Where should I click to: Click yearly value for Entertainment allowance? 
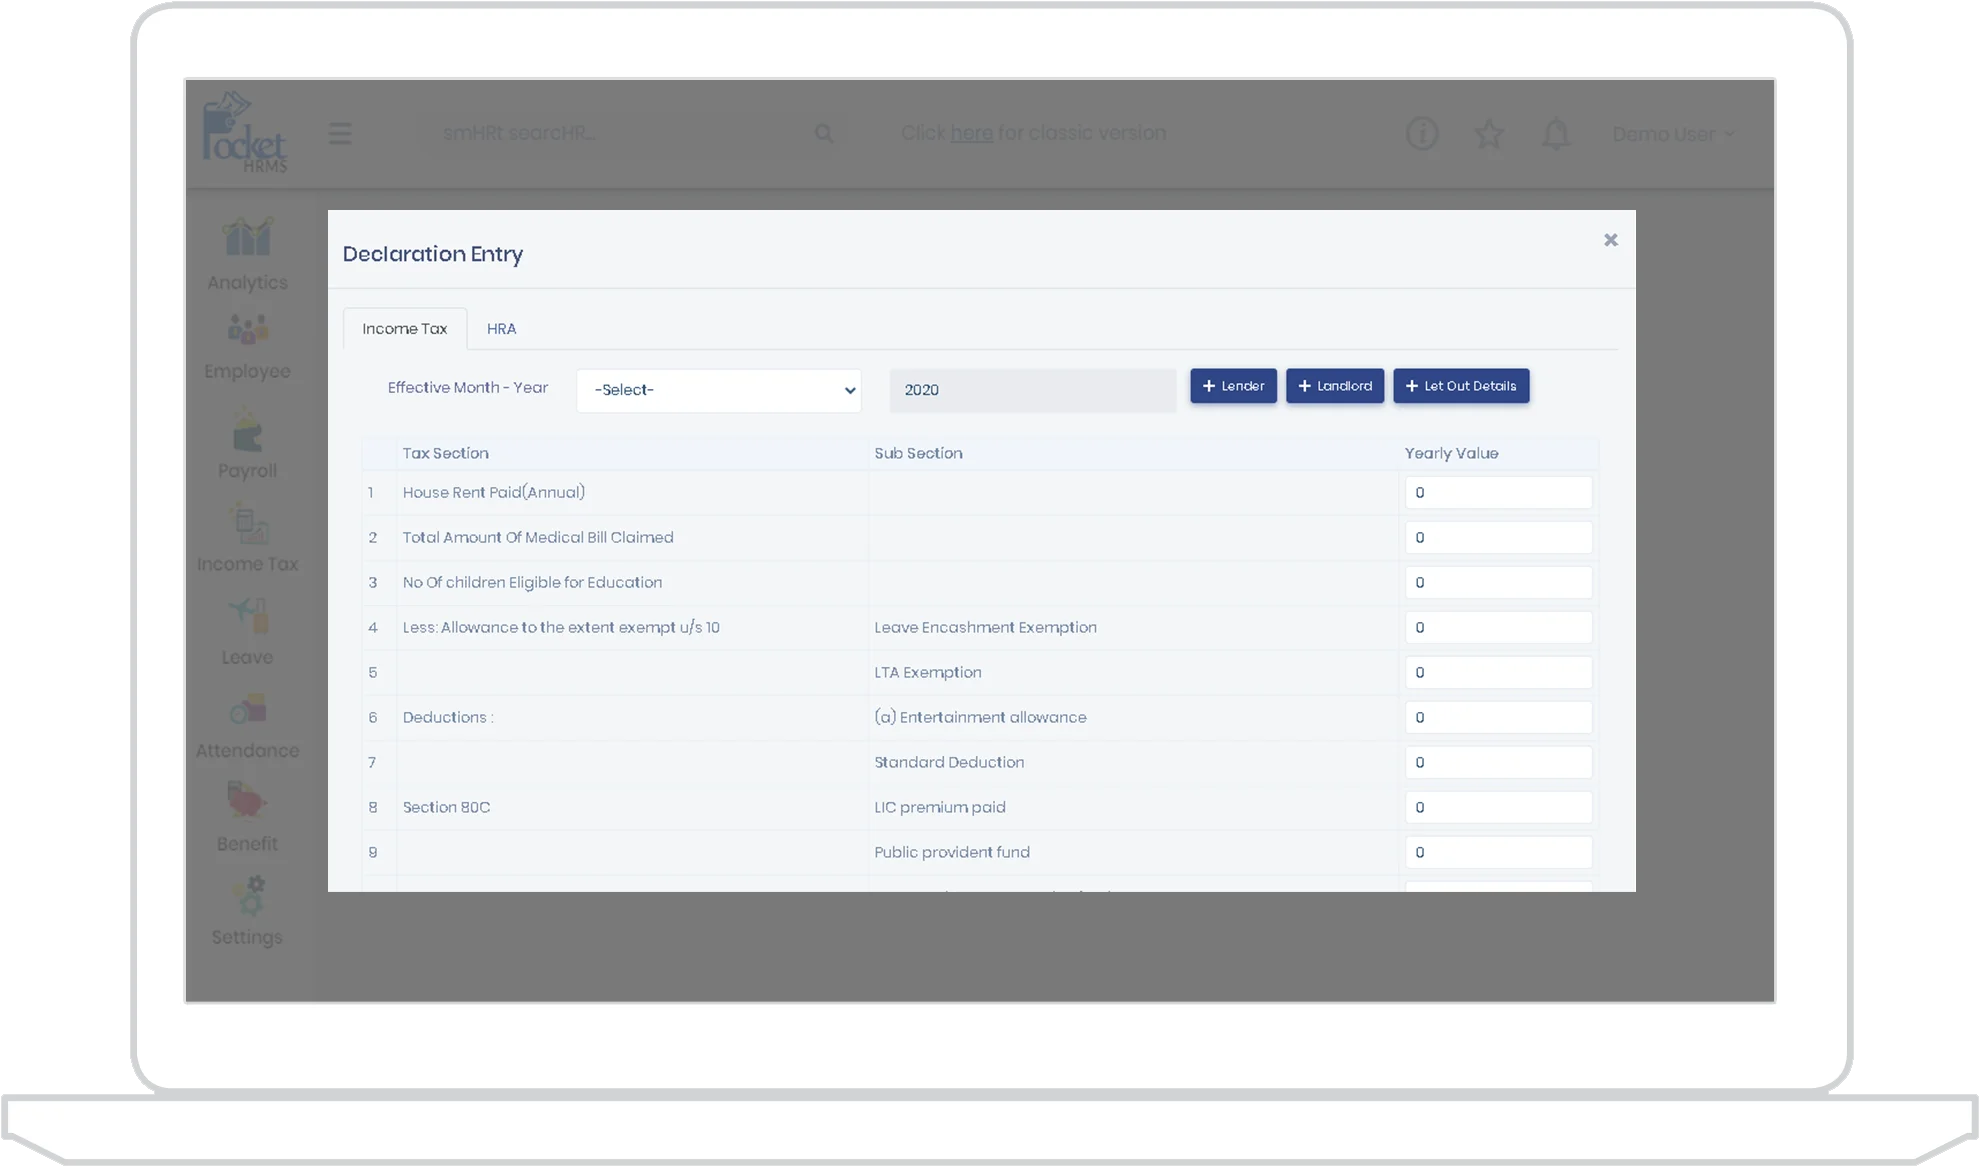coord(1498,718)
